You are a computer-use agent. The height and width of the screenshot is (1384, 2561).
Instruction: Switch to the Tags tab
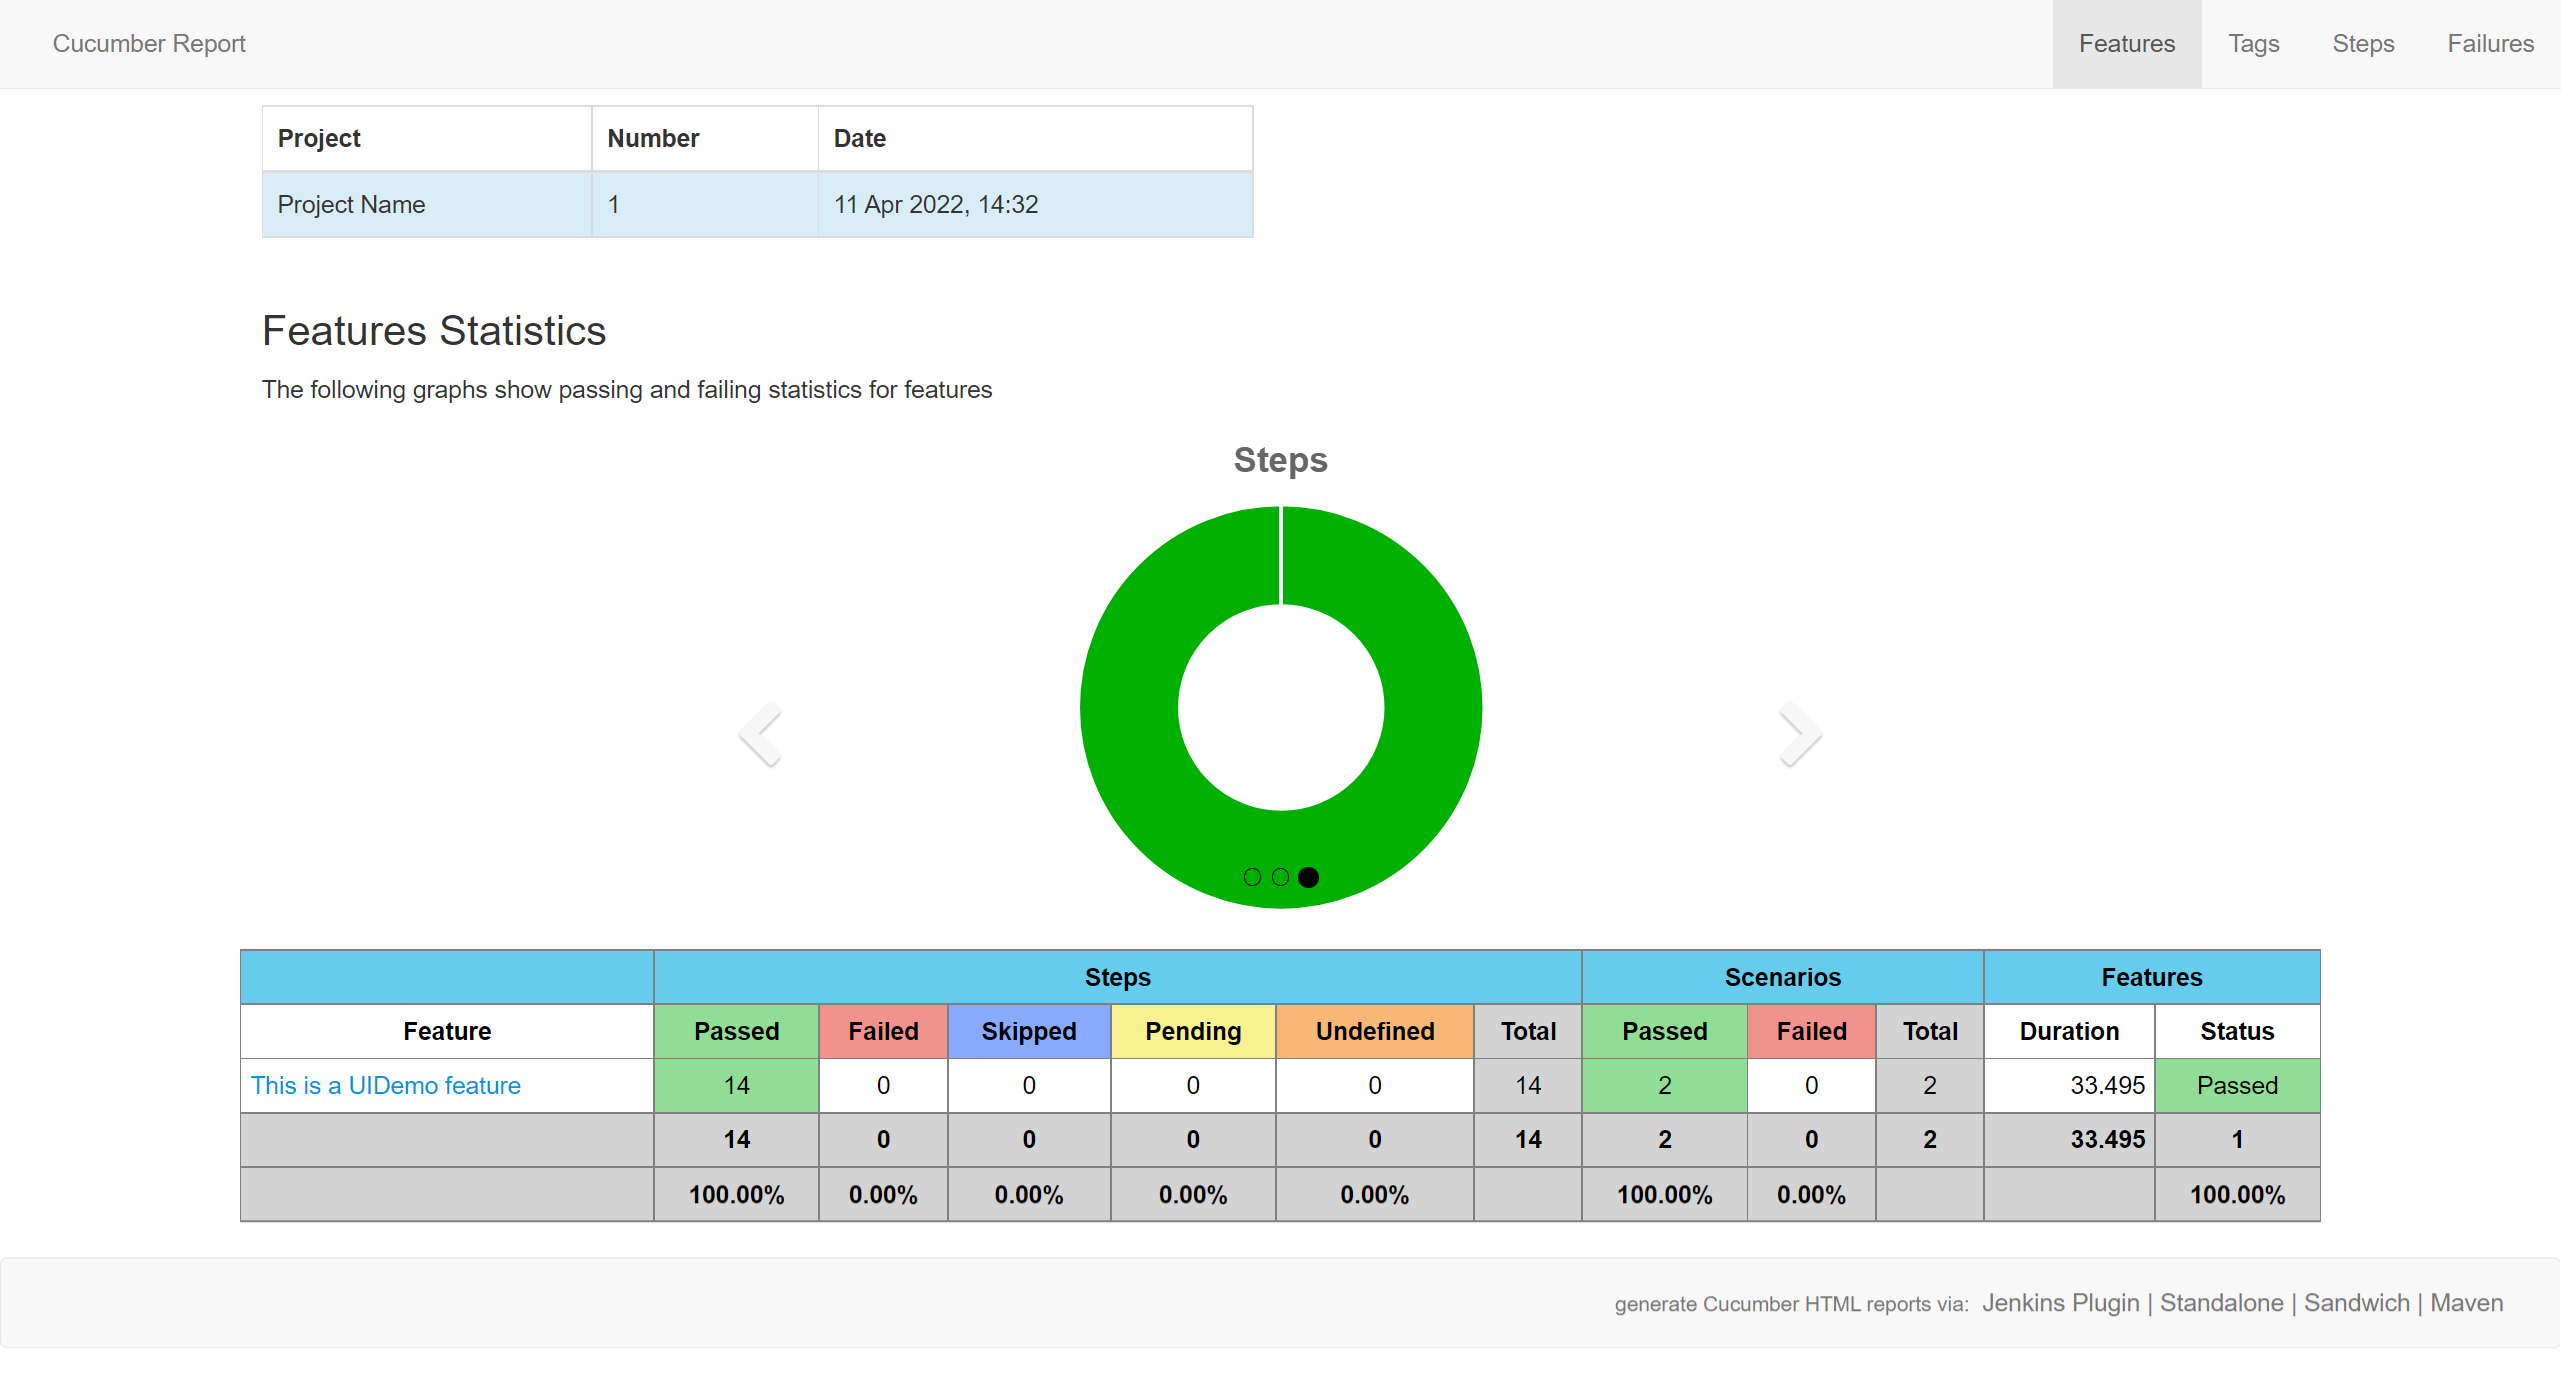2253,44
